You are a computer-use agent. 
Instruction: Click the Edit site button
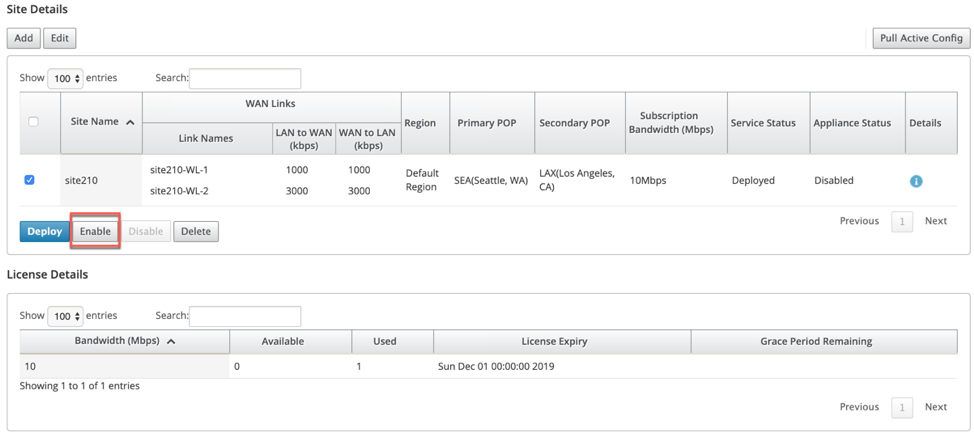(x=60, y=38)
